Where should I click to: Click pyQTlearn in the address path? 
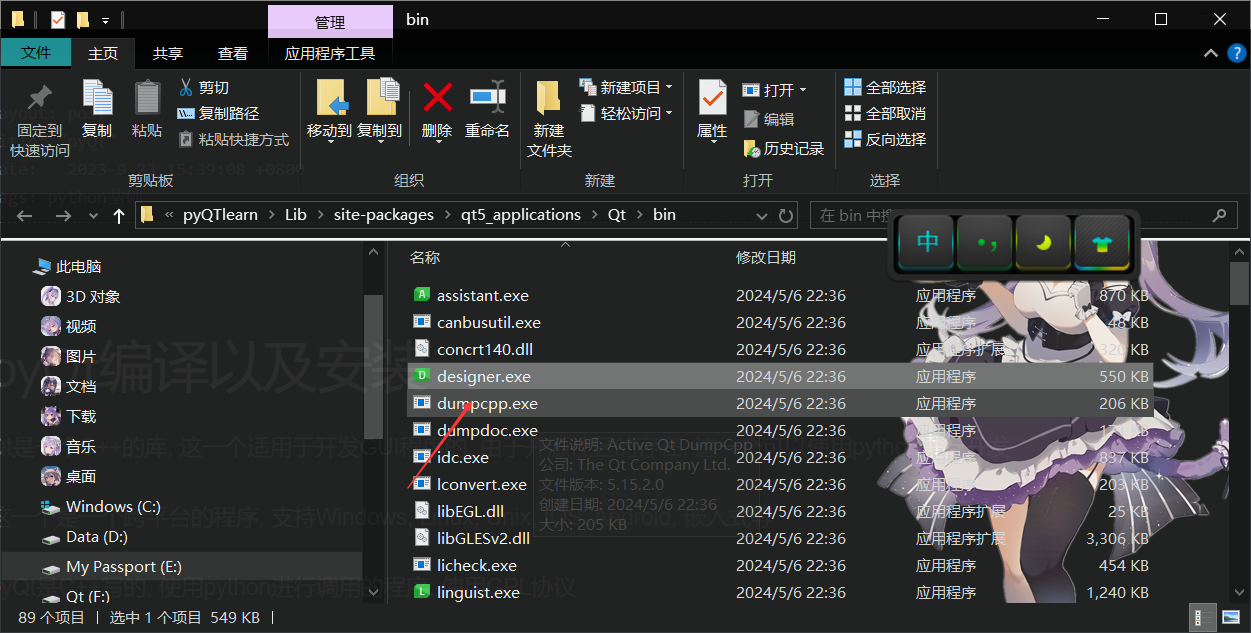tap(220, 214)
